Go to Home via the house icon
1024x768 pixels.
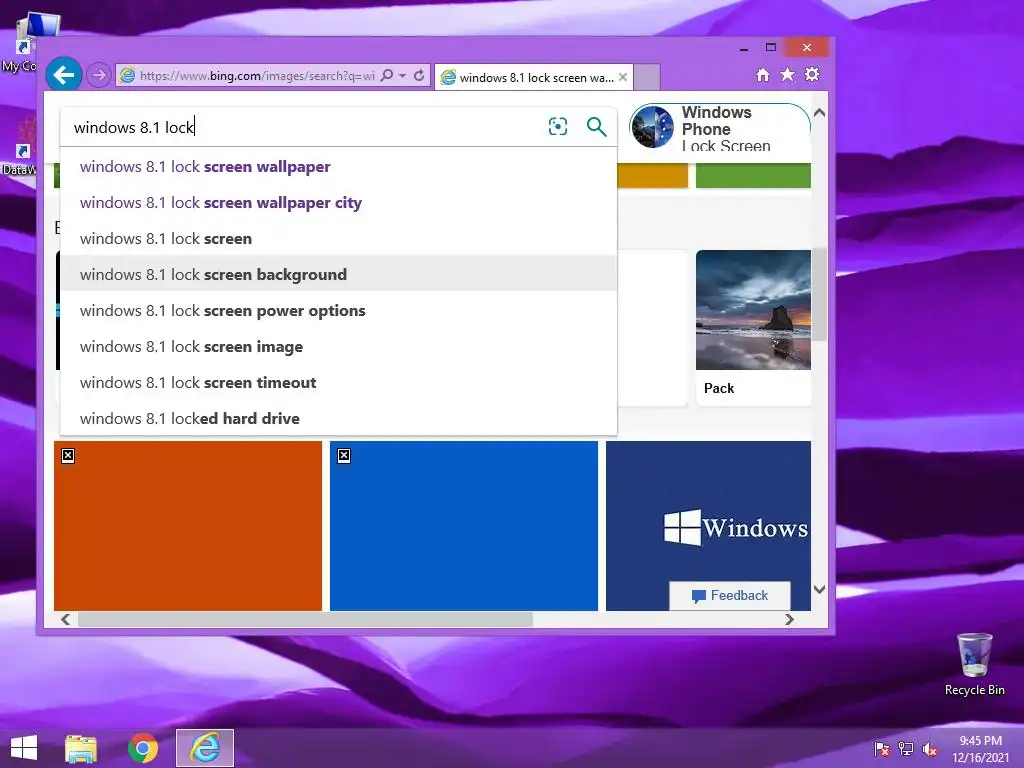(763, 74)
